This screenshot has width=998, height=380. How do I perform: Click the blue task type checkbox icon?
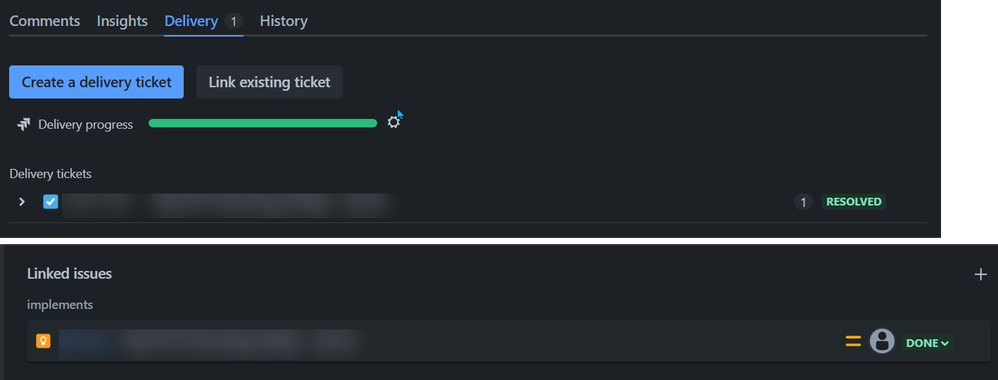point(50,202)
